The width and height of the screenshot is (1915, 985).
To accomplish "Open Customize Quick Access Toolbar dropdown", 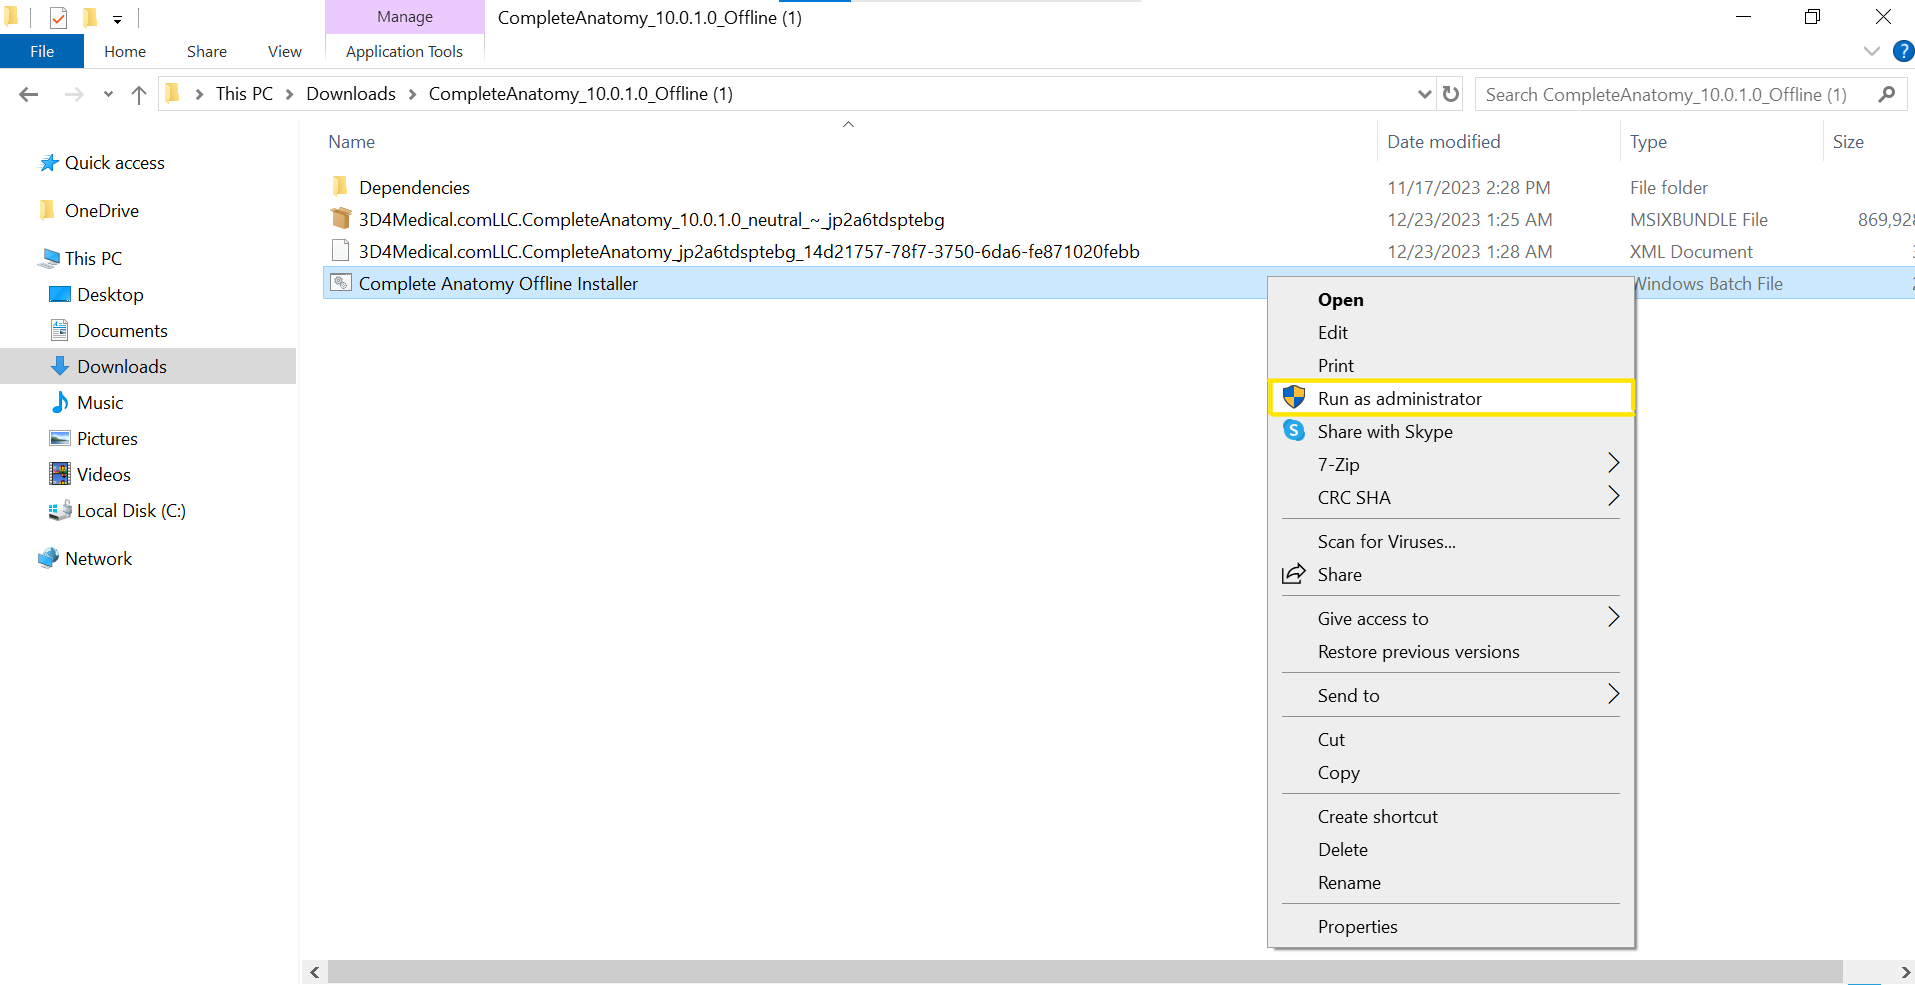I will 117,19.
